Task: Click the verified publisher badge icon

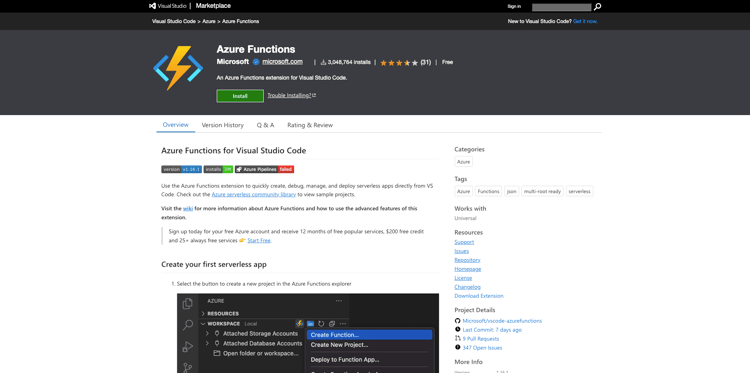Action: 256,62
